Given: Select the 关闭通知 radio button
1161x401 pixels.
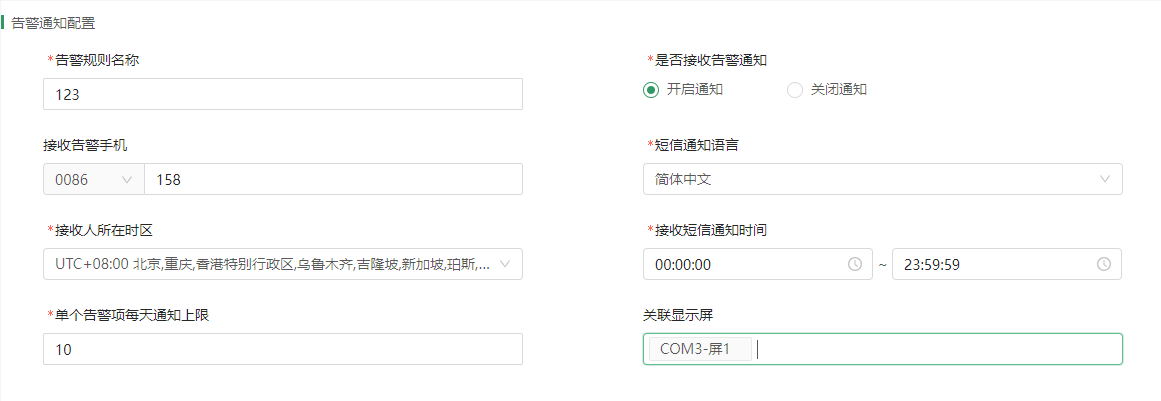Looking at the screenshot, I should pos(794,90).
